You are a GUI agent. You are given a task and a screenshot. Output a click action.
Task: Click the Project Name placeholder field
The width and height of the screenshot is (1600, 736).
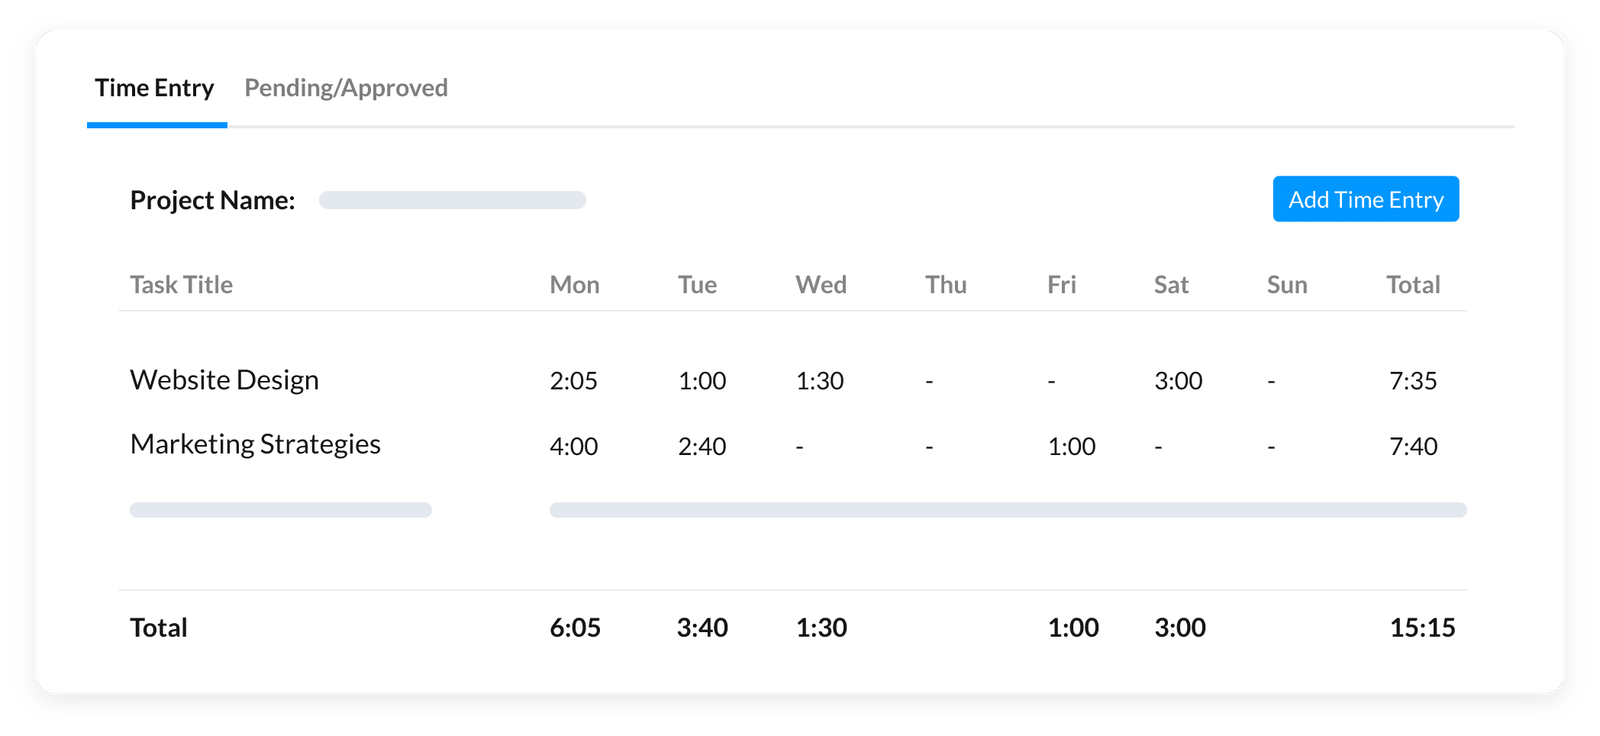pos(452,200)
